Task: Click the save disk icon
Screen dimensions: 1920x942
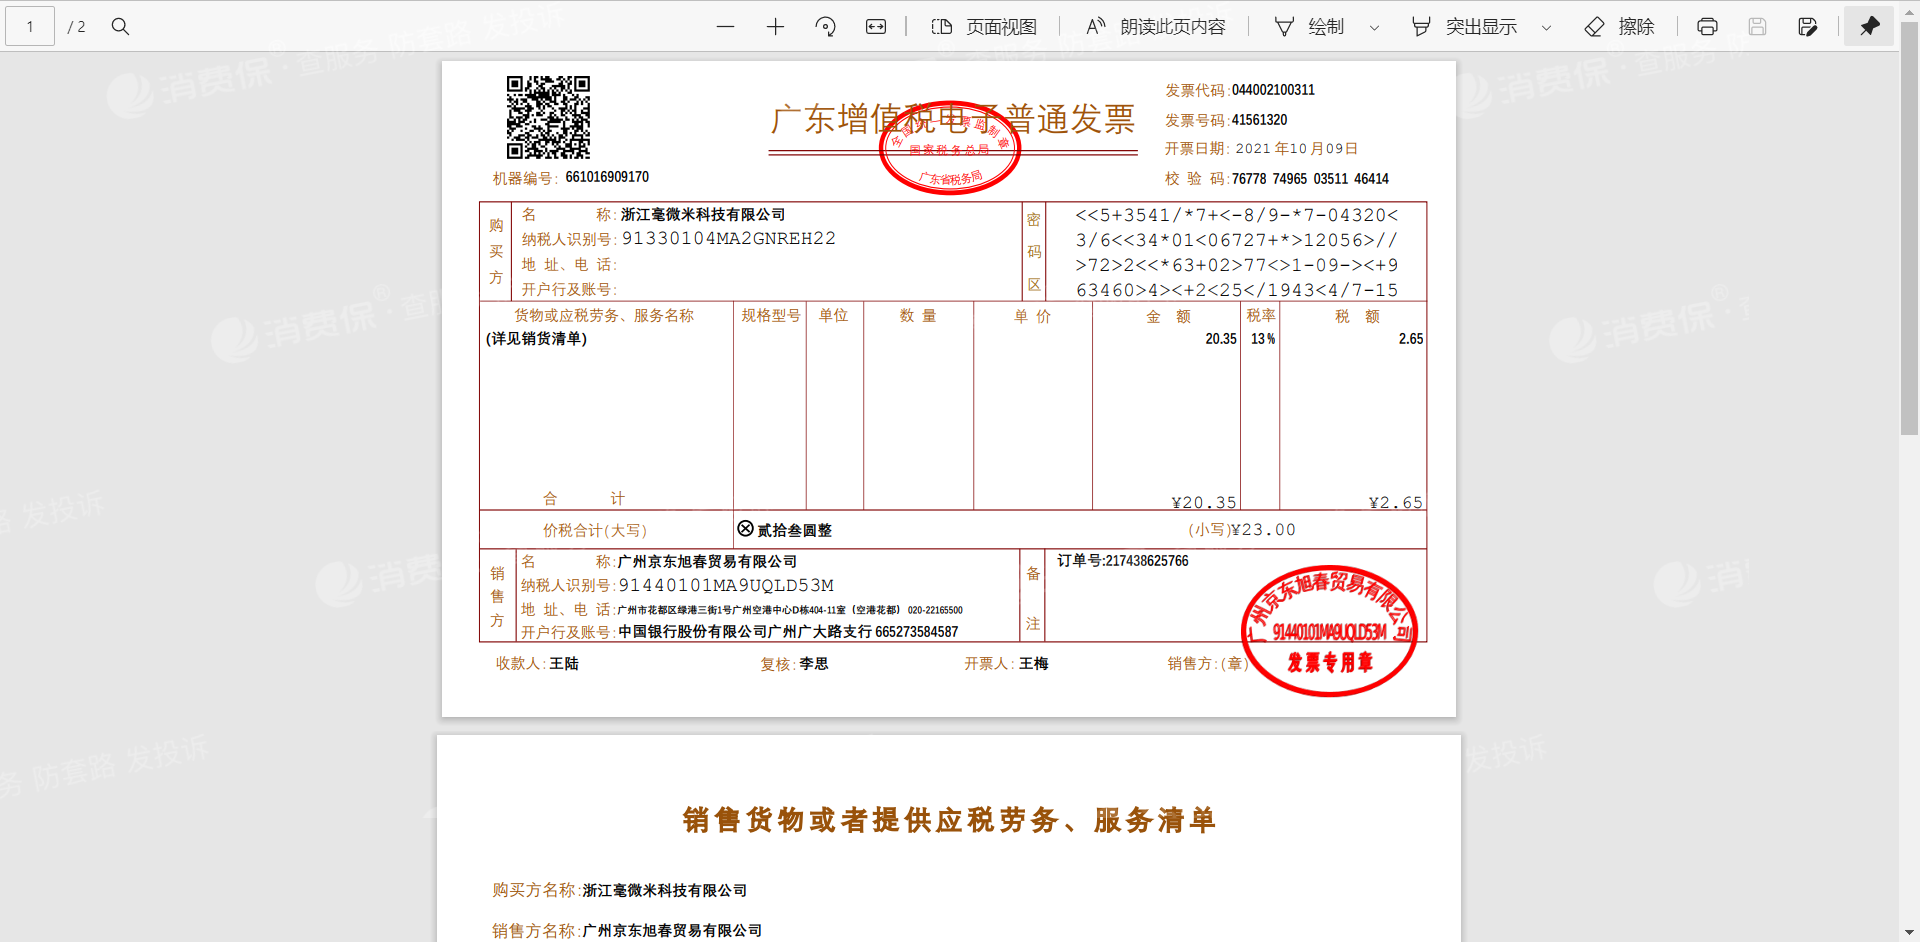Action: [x=1757, y=27]
